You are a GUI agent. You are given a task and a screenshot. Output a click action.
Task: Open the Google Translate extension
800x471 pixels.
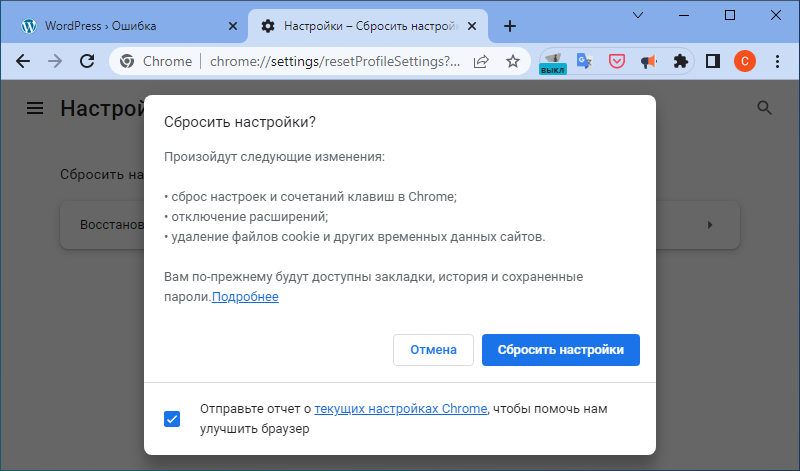pyautogui.click(x=584, y=62)
